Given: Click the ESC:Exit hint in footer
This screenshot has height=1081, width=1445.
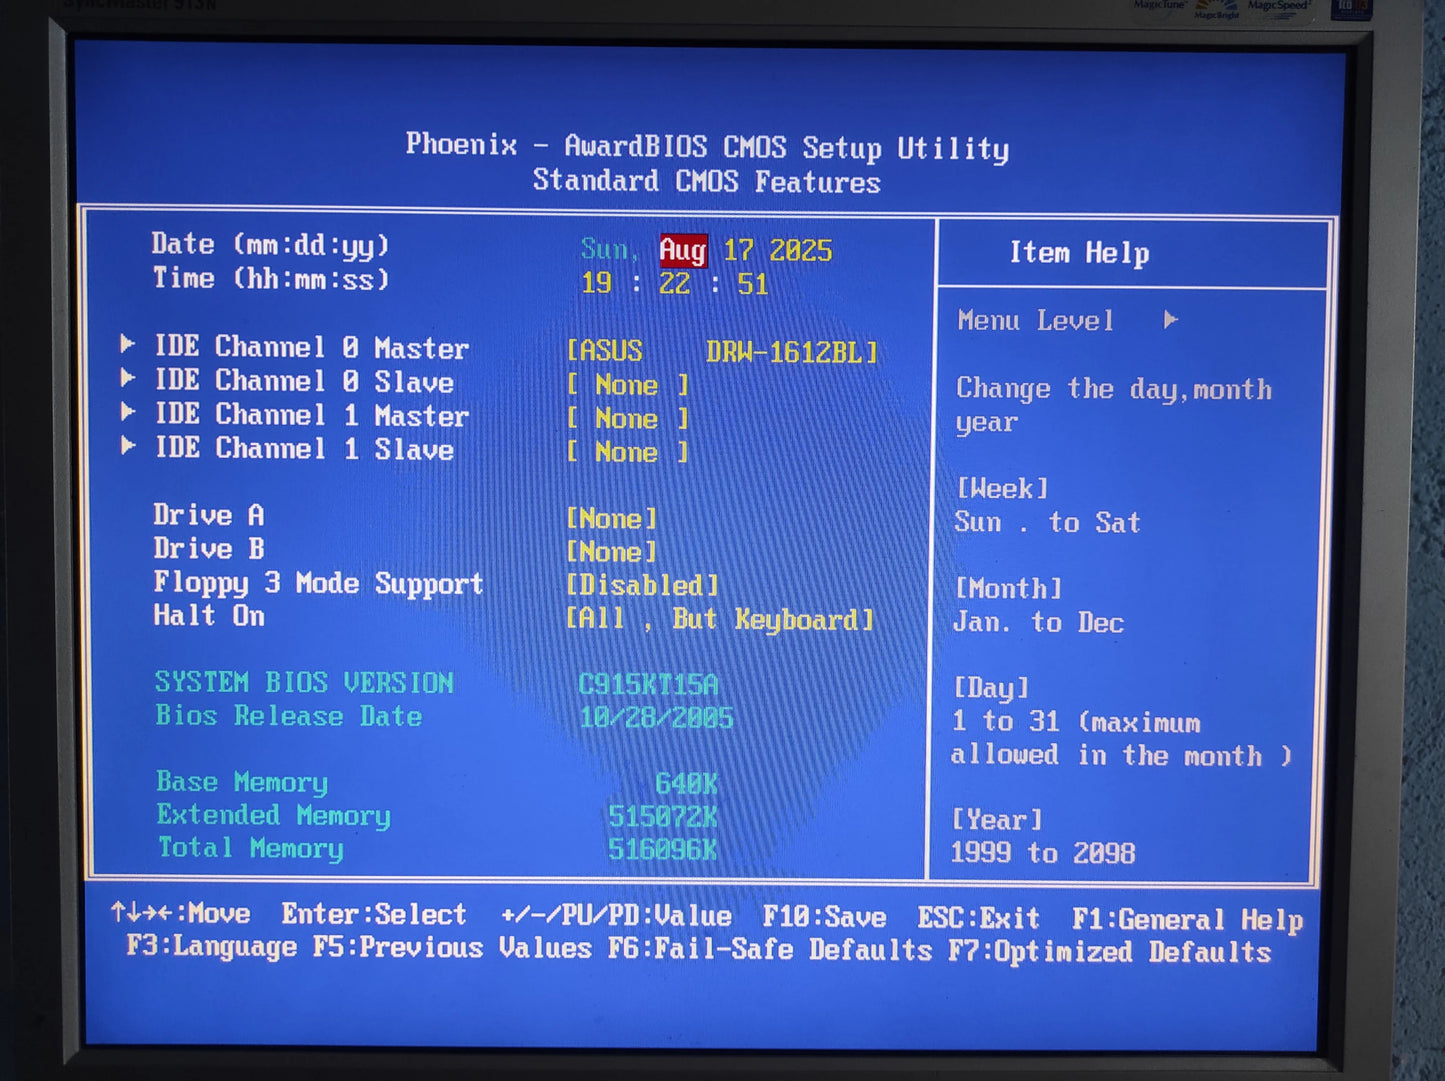Looking at the screenshot, I should tap(979, 919).
